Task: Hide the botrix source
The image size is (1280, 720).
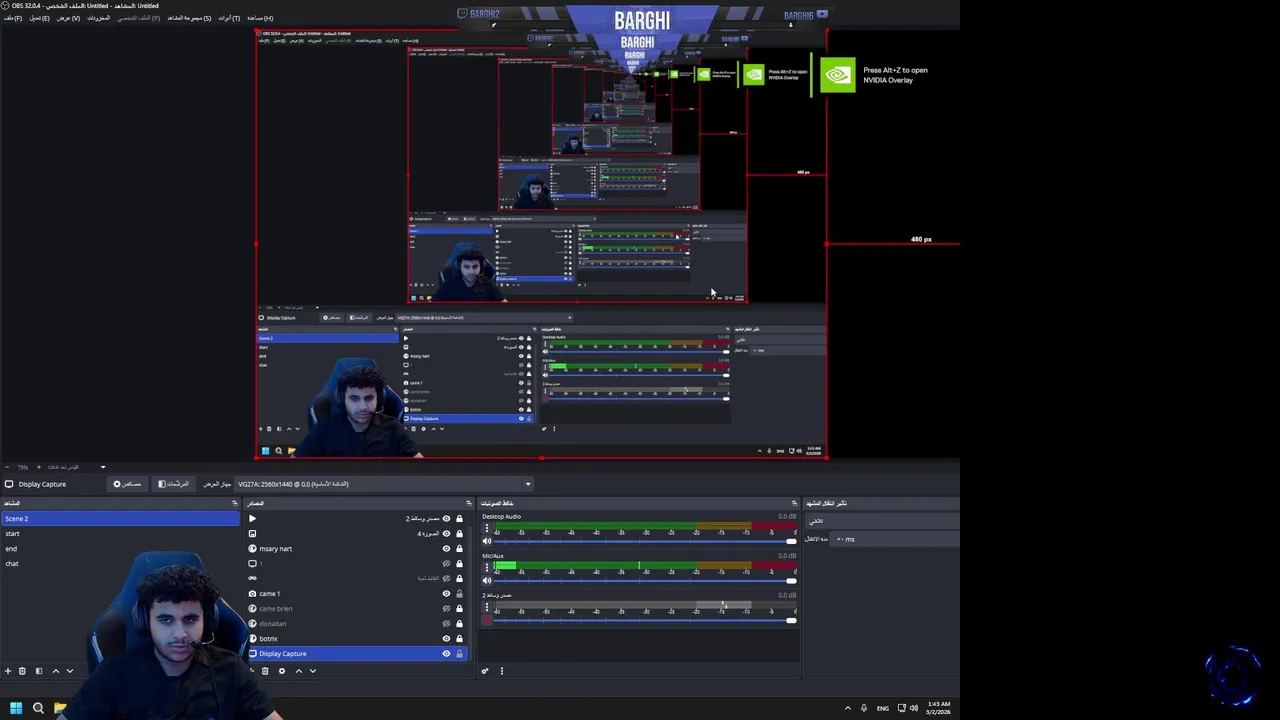Action: (x=446, y=638)
